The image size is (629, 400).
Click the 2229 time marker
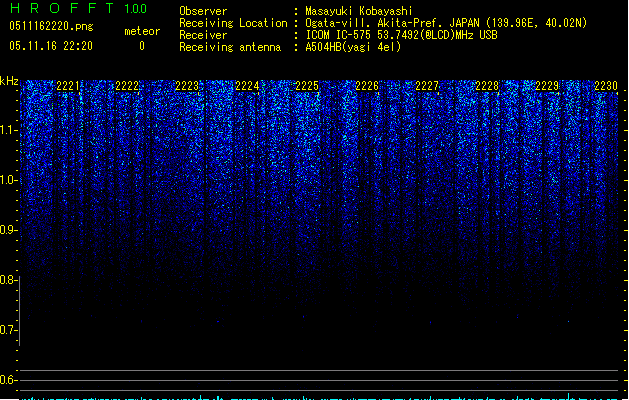547,86
